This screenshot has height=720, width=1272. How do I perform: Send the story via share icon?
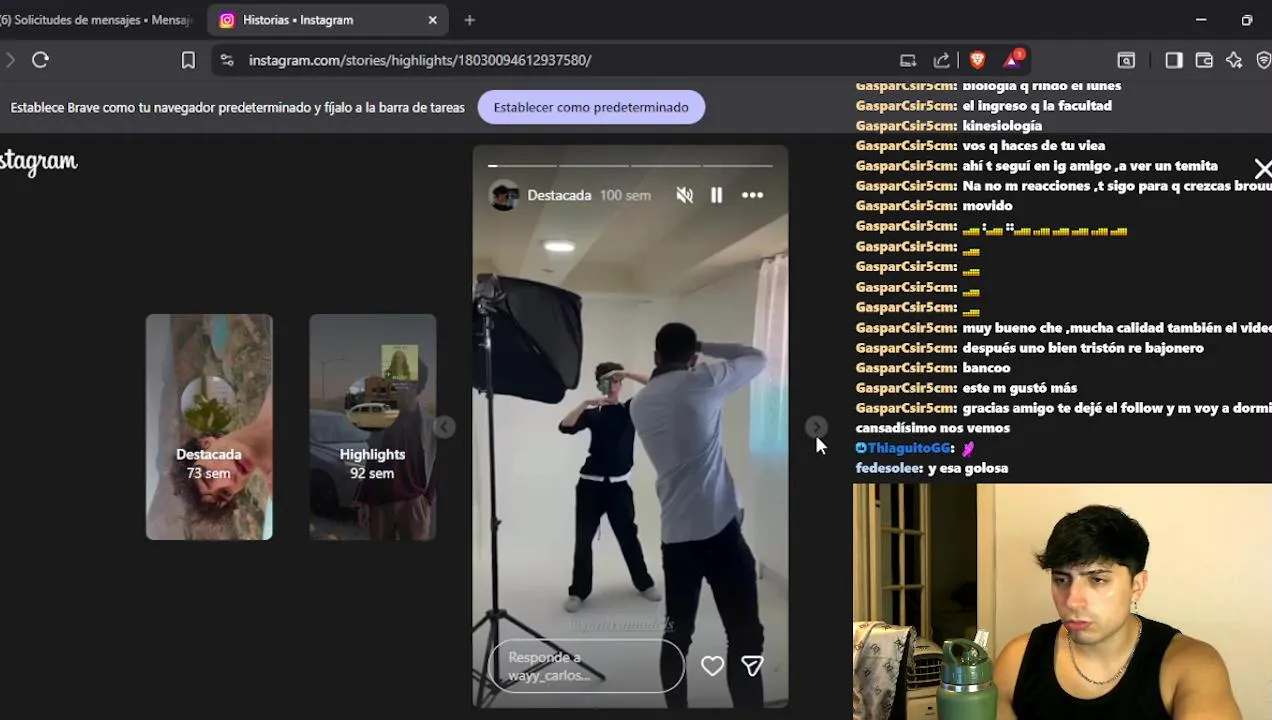(x=752, y=666)
